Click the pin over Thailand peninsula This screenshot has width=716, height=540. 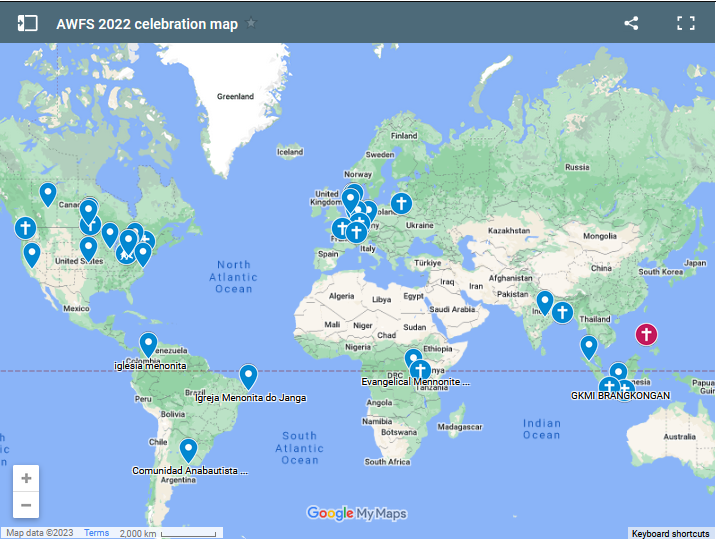click(589, 346)
